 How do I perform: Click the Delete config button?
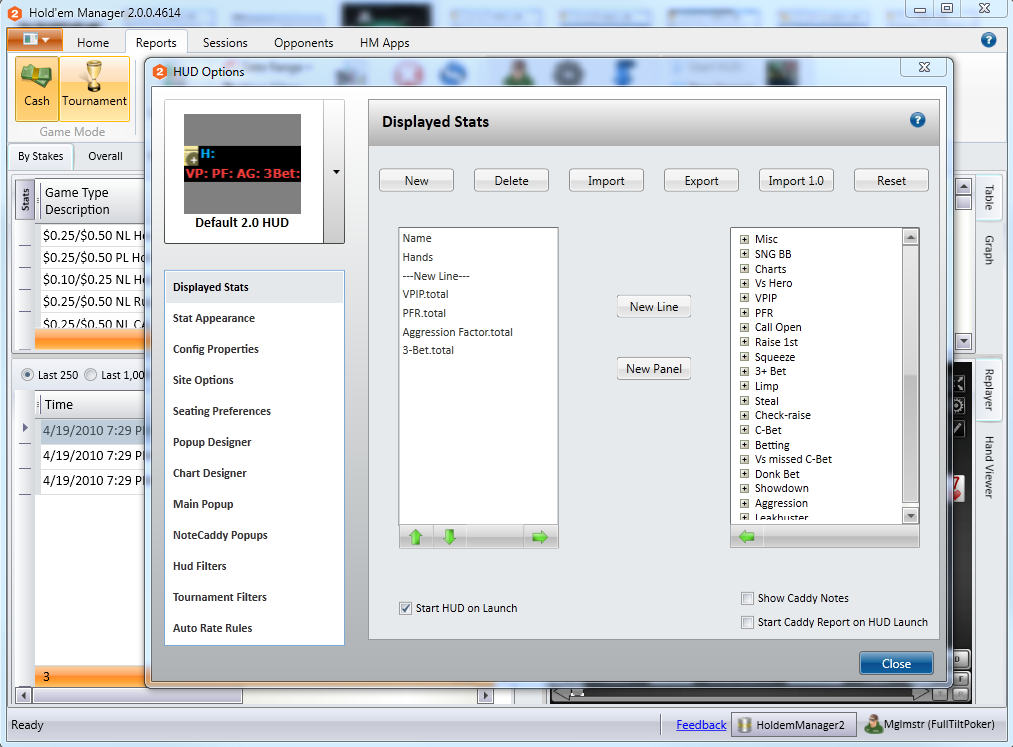tap(511, 181)
